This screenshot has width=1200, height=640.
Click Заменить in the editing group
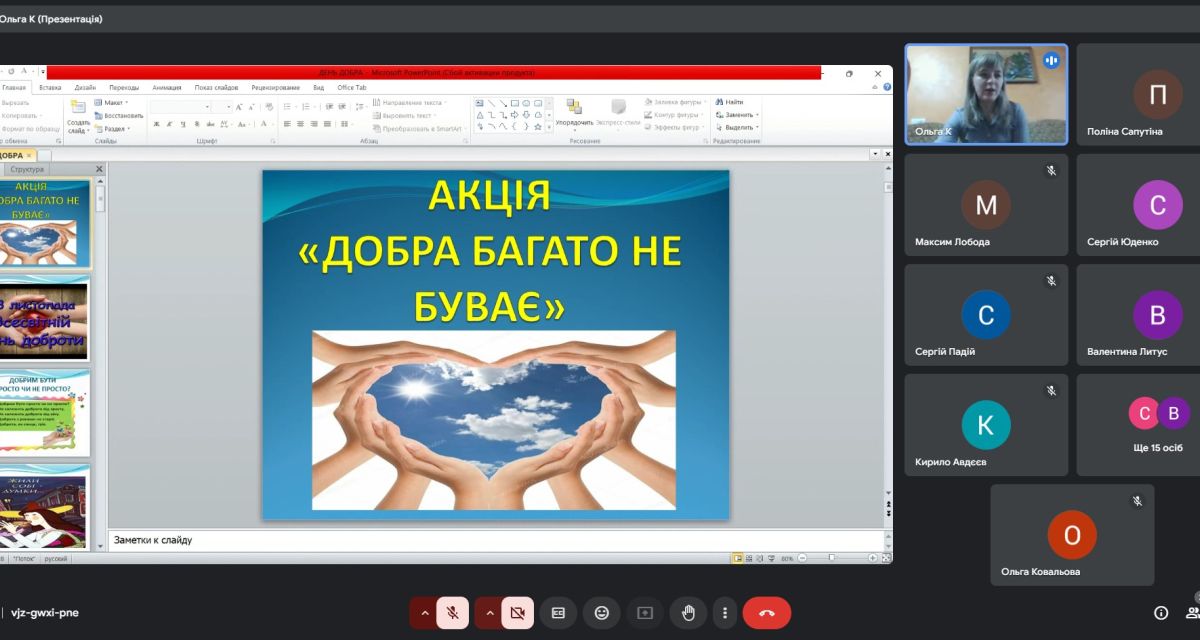737,115
